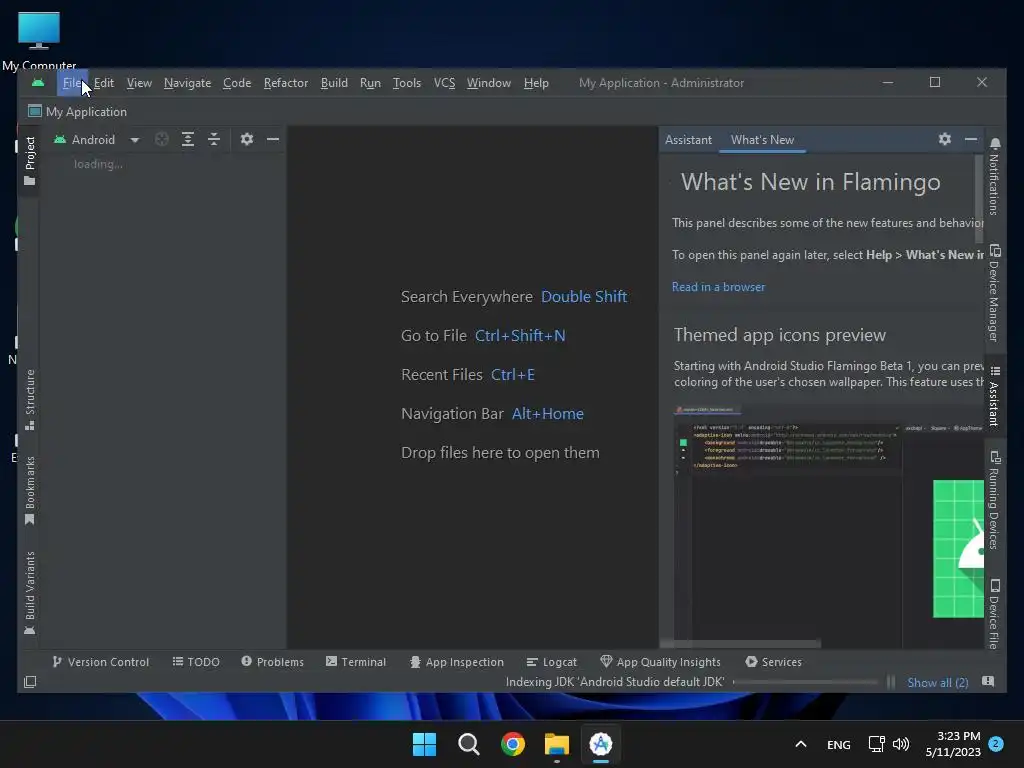Click the indexing progress bar
This screenshot has width=1024, height=768.
click(805, 682)
